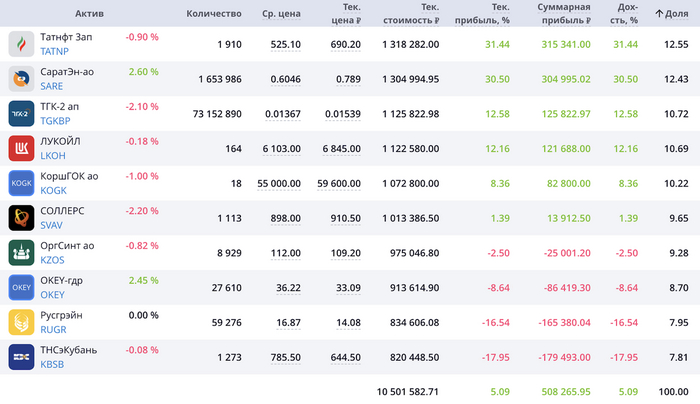Sort by the Актив column header
The height and width of the screenshot is (404, 700).
pyautogui.click(x=89, y=14)
